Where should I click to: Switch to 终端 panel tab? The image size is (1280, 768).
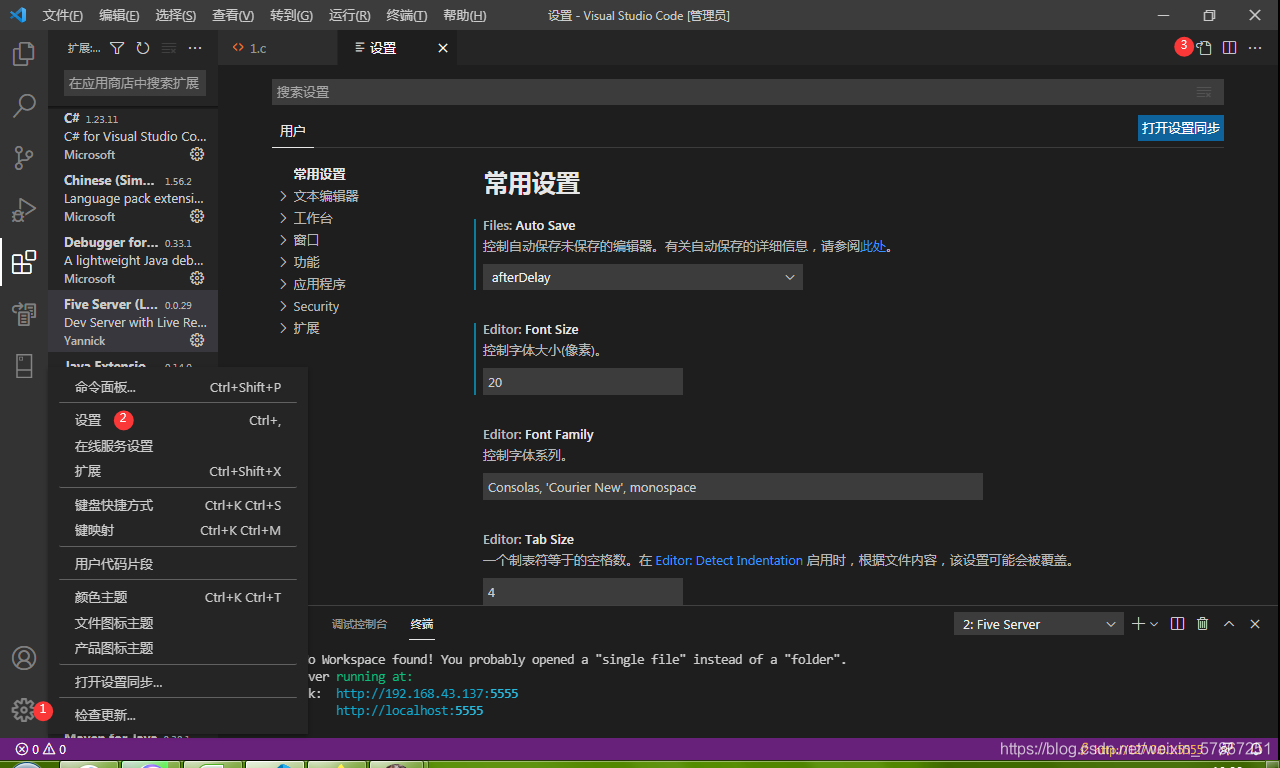[x=422, y=624]
